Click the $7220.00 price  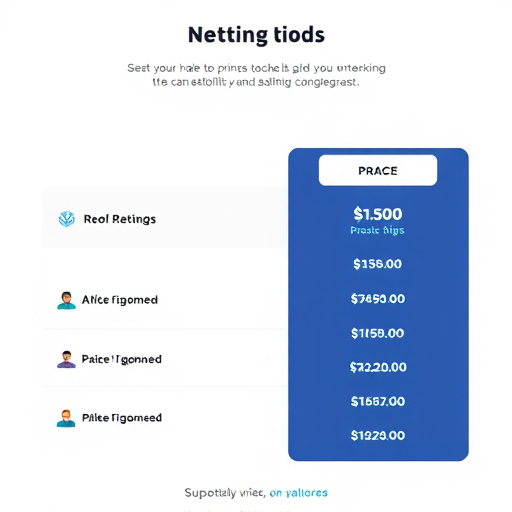[378, 367]
